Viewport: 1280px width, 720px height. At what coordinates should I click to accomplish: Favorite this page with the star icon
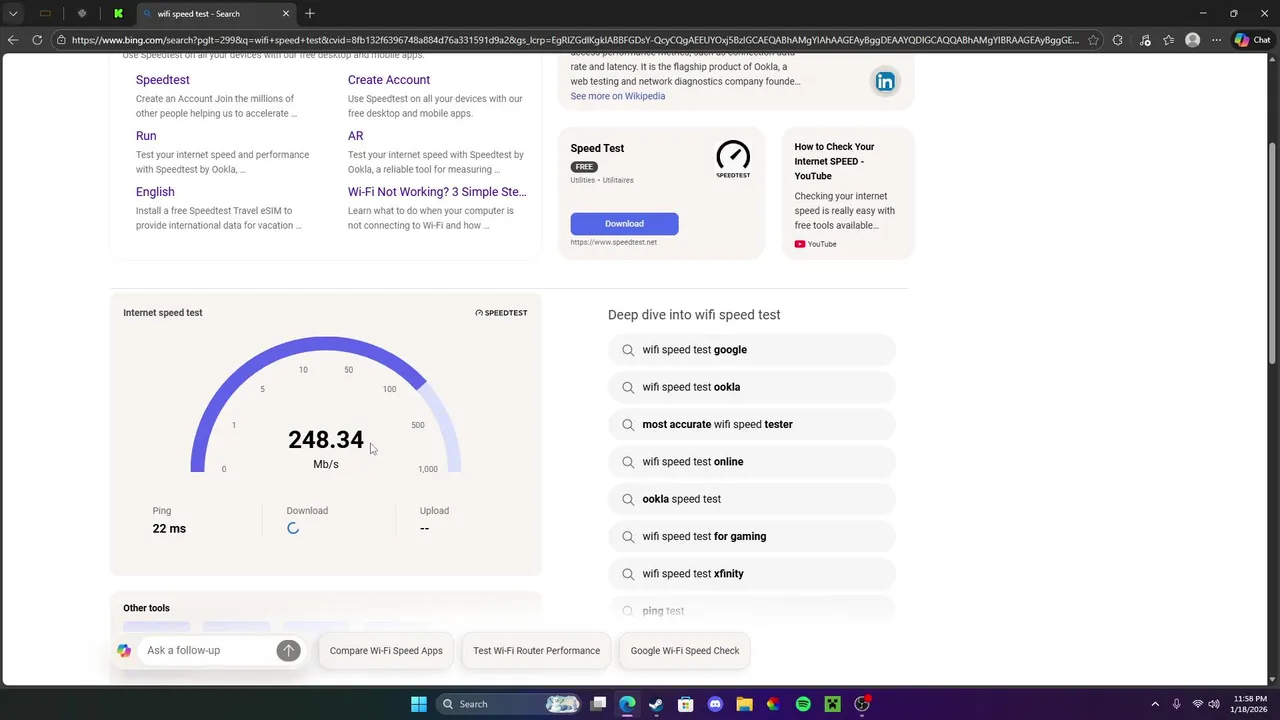coord(1093,40)
